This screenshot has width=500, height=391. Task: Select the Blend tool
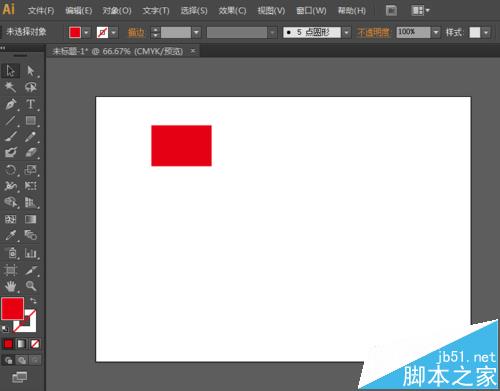click(x=31, y=235)
